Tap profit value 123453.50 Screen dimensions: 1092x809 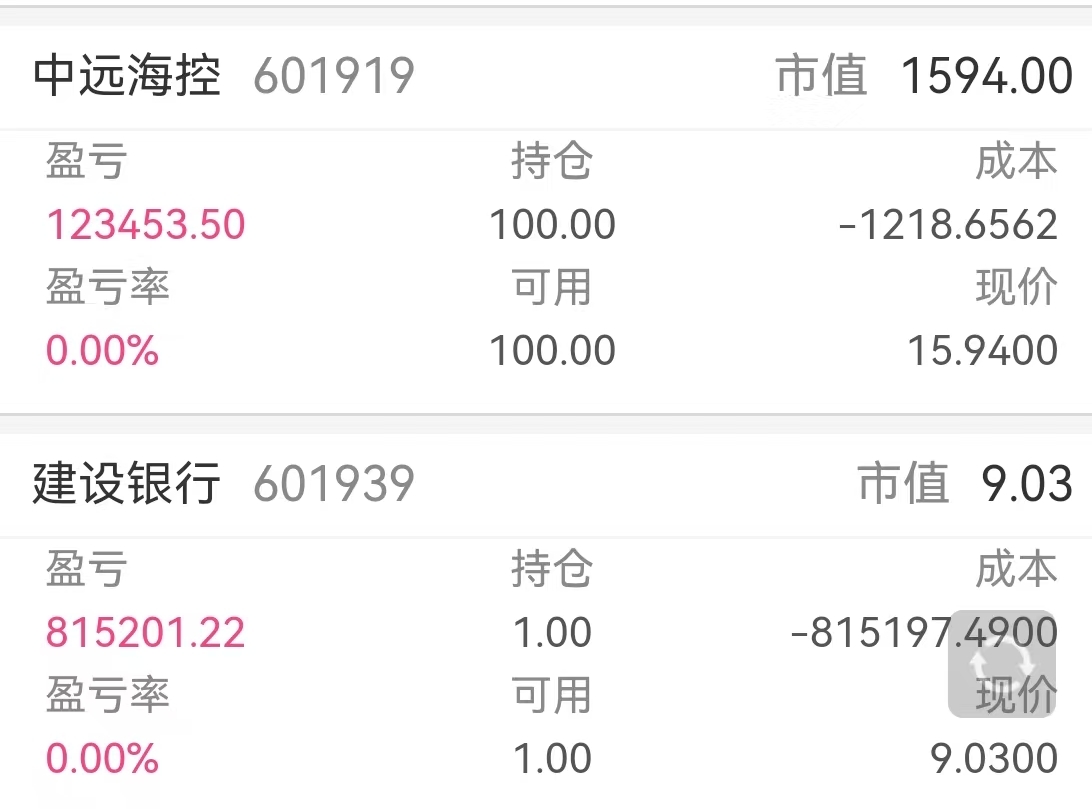146,225
